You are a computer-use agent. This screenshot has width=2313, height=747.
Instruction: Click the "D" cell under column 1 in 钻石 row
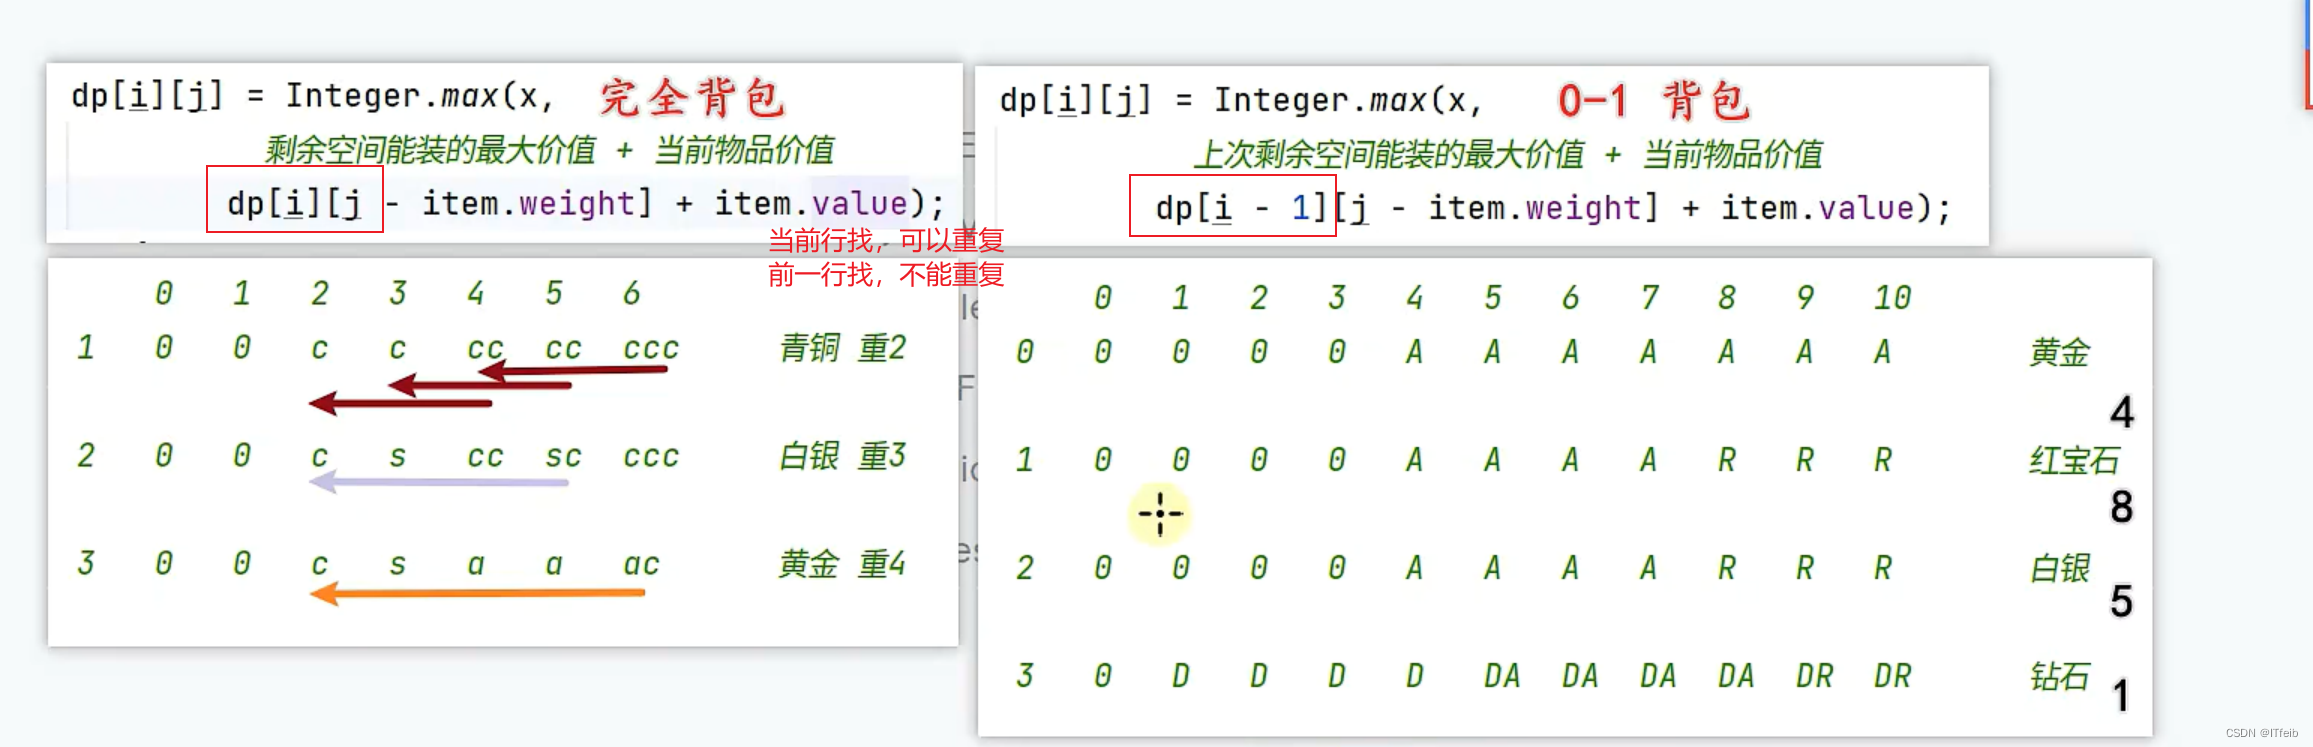pos(1180,676)
